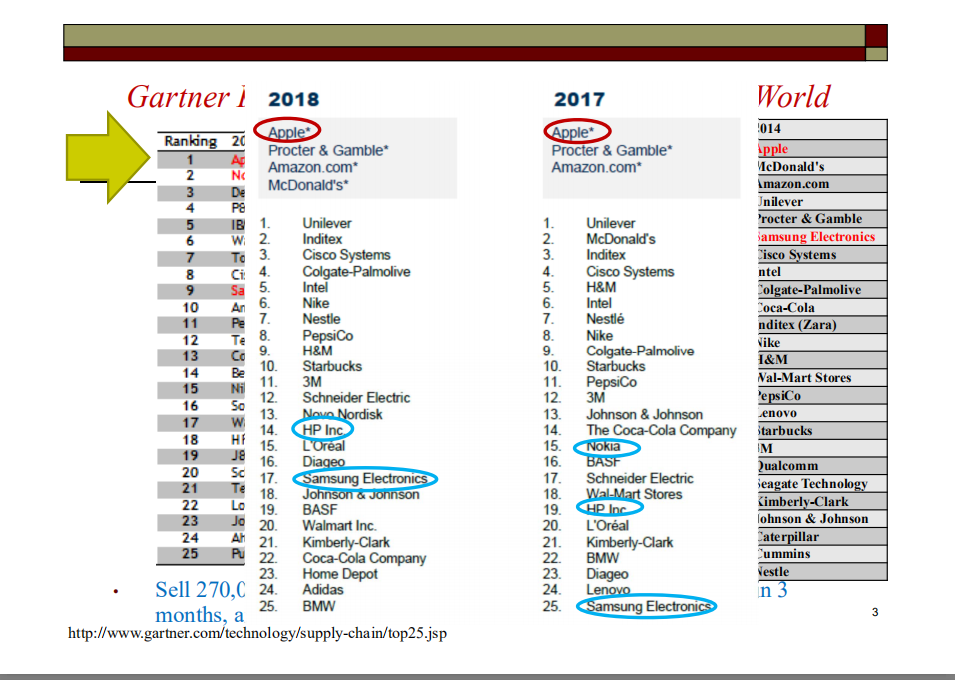Viewport: 955px width, 680px height.
Task: Click "Unilever" ranked 1 in 2018 list
Action: coord(327,224)
